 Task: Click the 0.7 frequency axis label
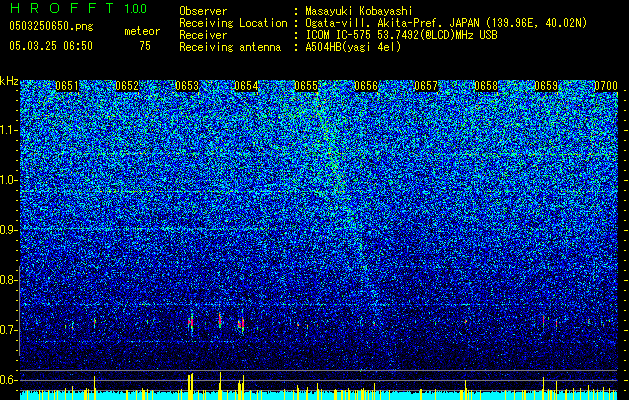(8, 330)
